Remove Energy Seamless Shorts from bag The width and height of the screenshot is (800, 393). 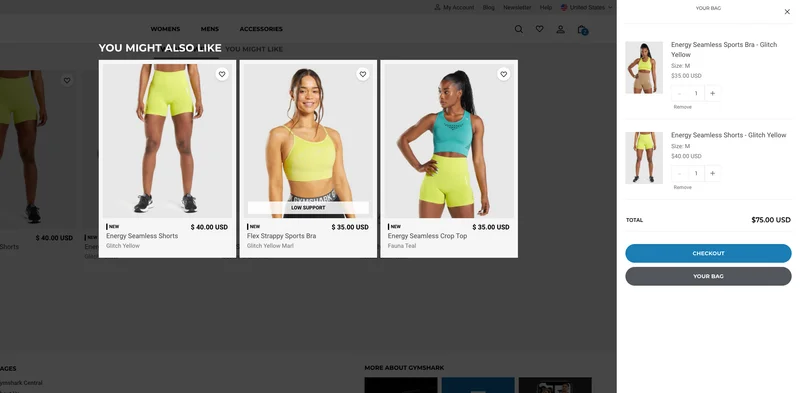[682, 187]
